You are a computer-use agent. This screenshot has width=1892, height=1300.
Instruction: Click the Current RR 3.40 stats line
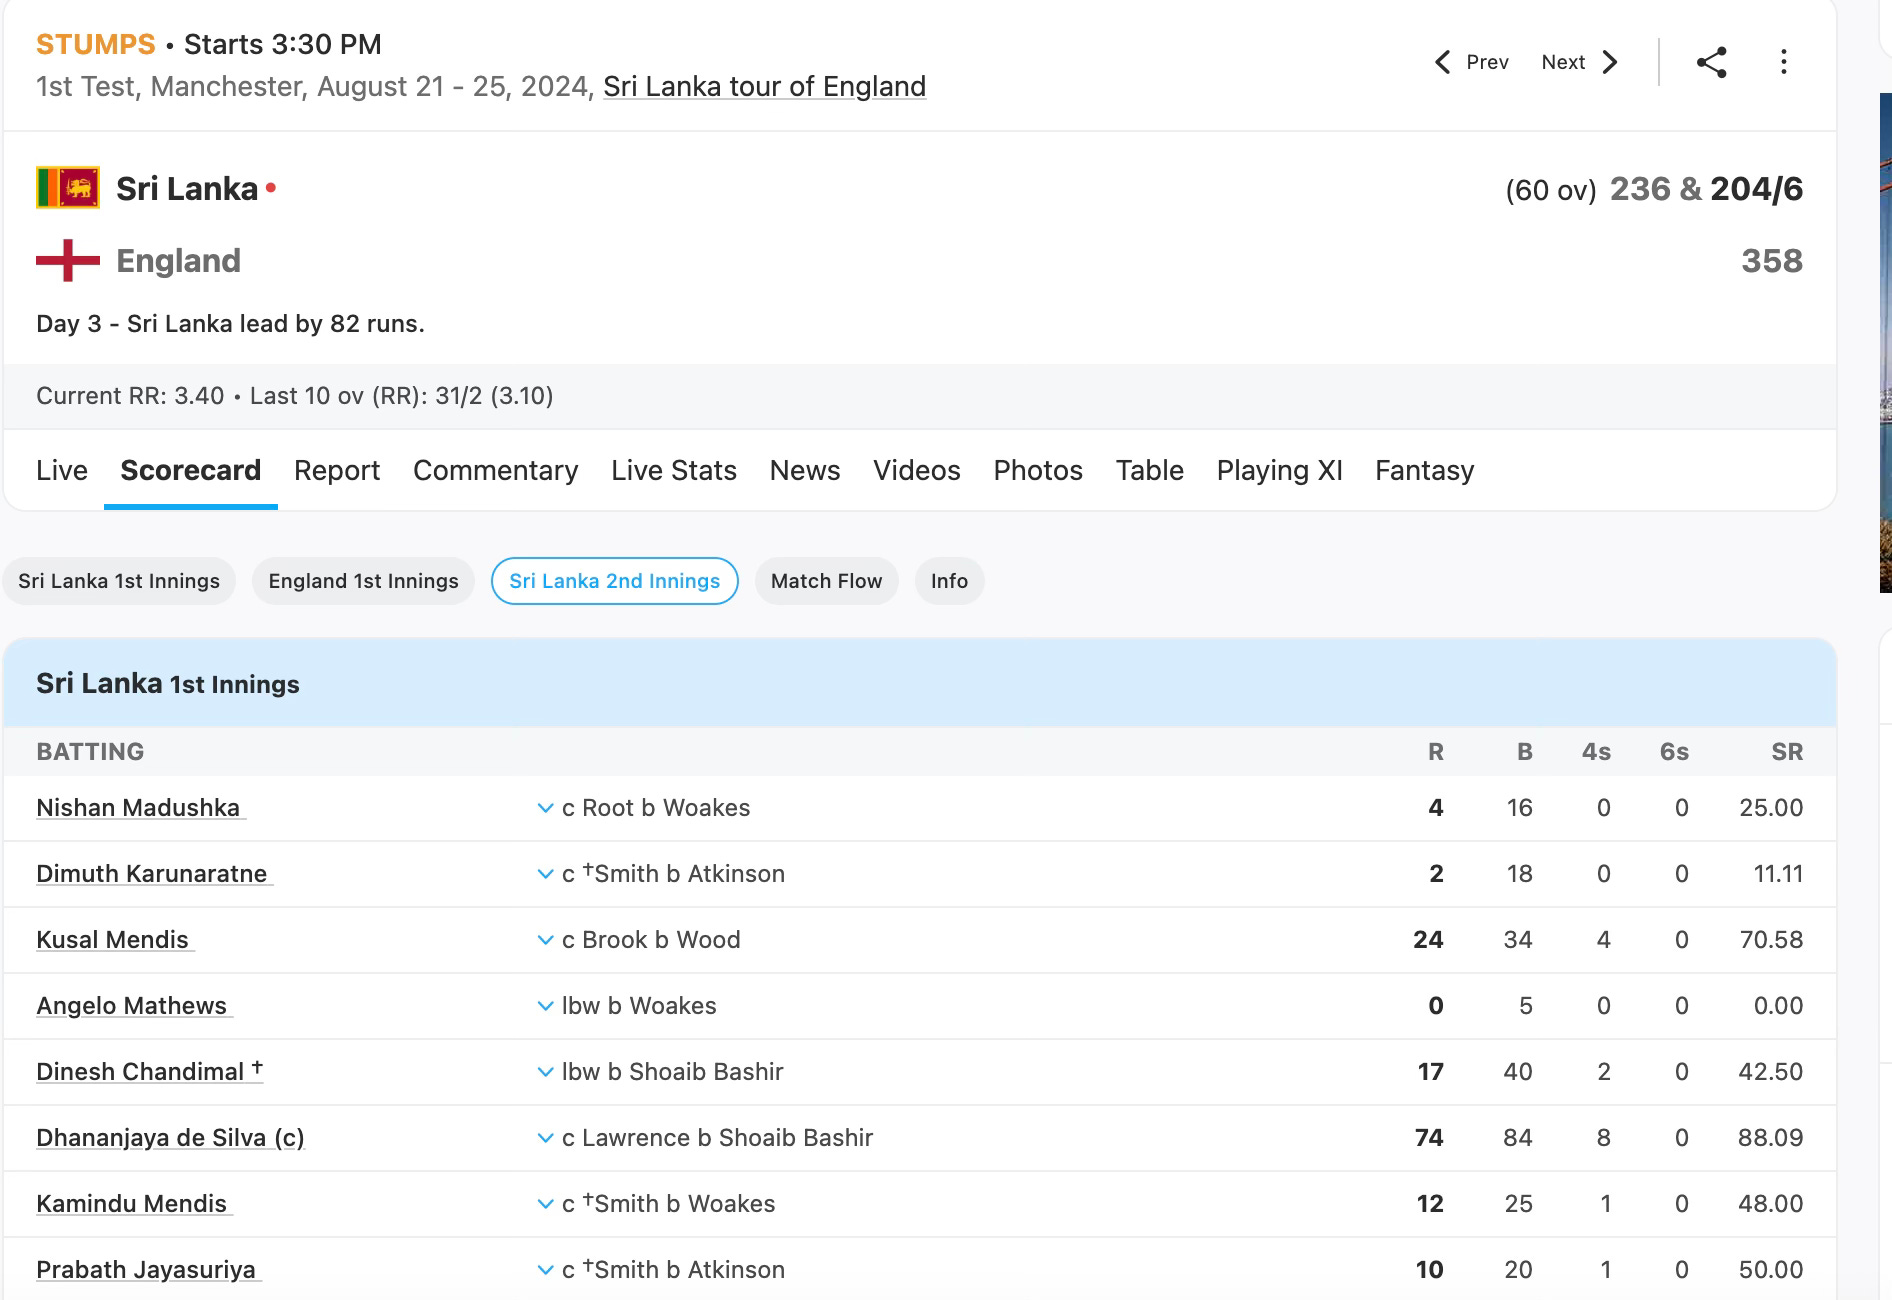click(295, 396)
